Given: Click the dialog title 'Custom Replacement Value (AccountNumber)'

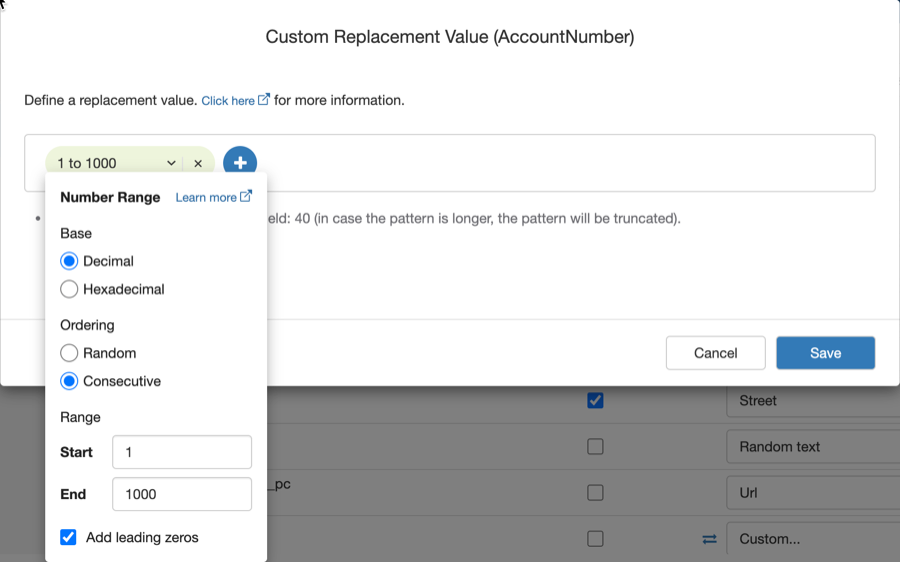Looking at the screenshot, I should 450,37.
